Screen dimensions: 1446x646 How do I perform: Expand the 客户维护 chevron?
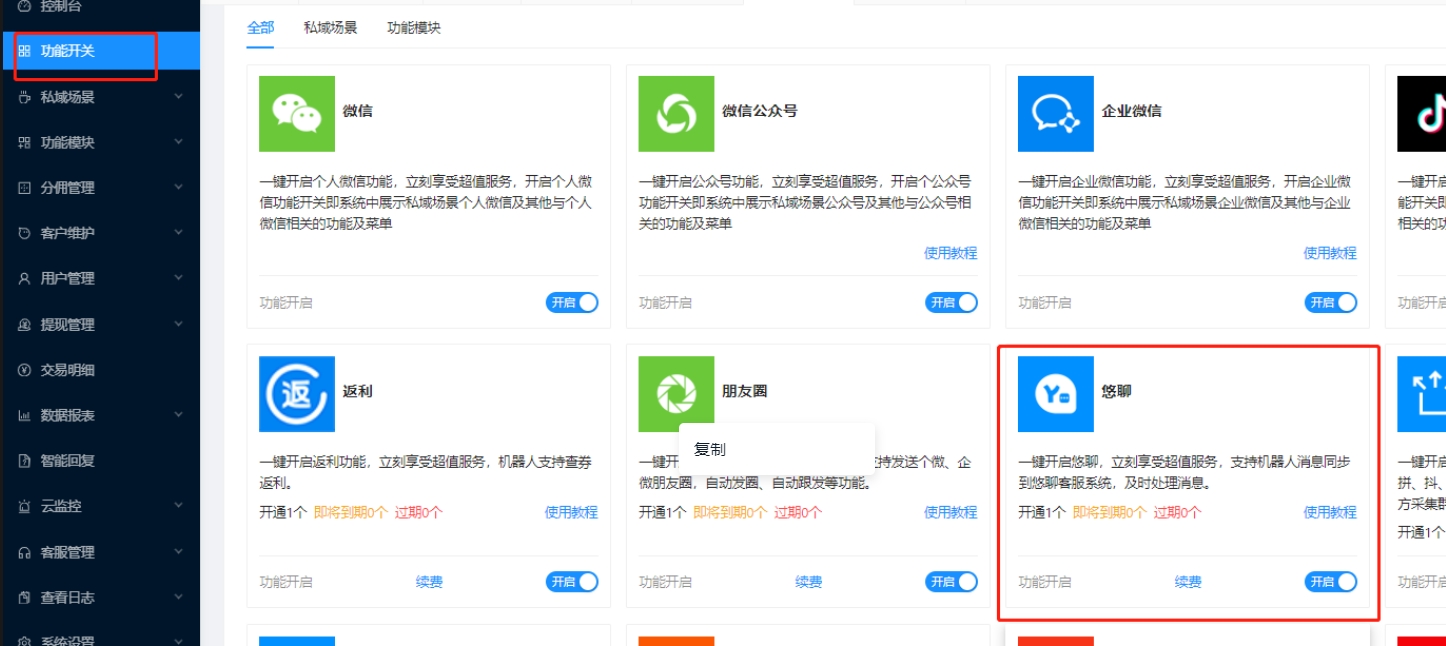coord(179,233)
